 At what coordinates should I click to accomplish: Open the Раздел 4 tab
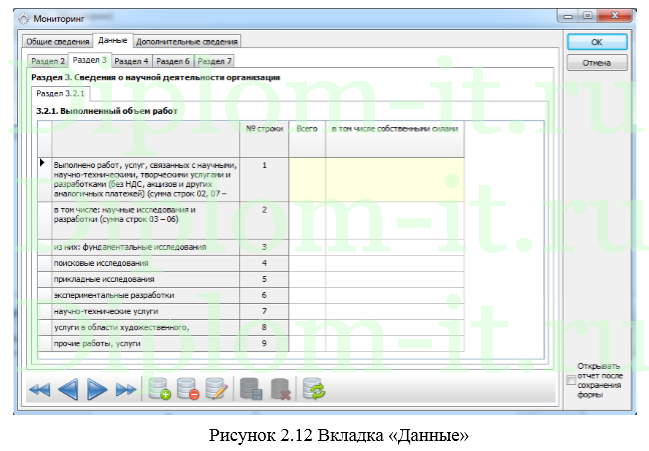click(132, 61)
